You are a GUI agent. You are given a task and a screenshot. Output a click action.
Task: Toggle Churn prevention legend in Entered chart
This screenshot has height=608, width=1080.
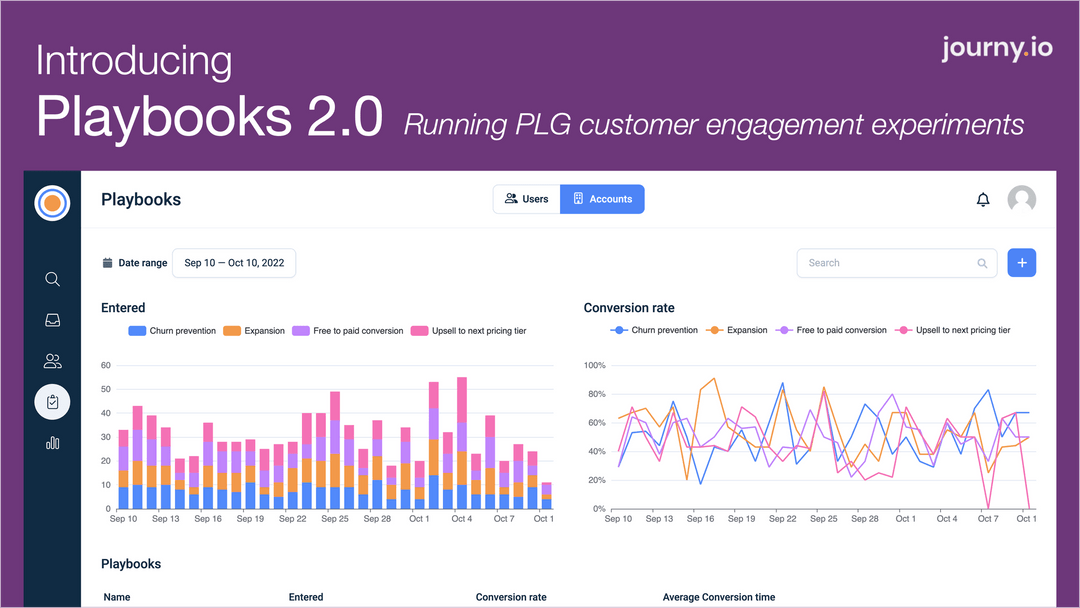click(x=172, y=331)
